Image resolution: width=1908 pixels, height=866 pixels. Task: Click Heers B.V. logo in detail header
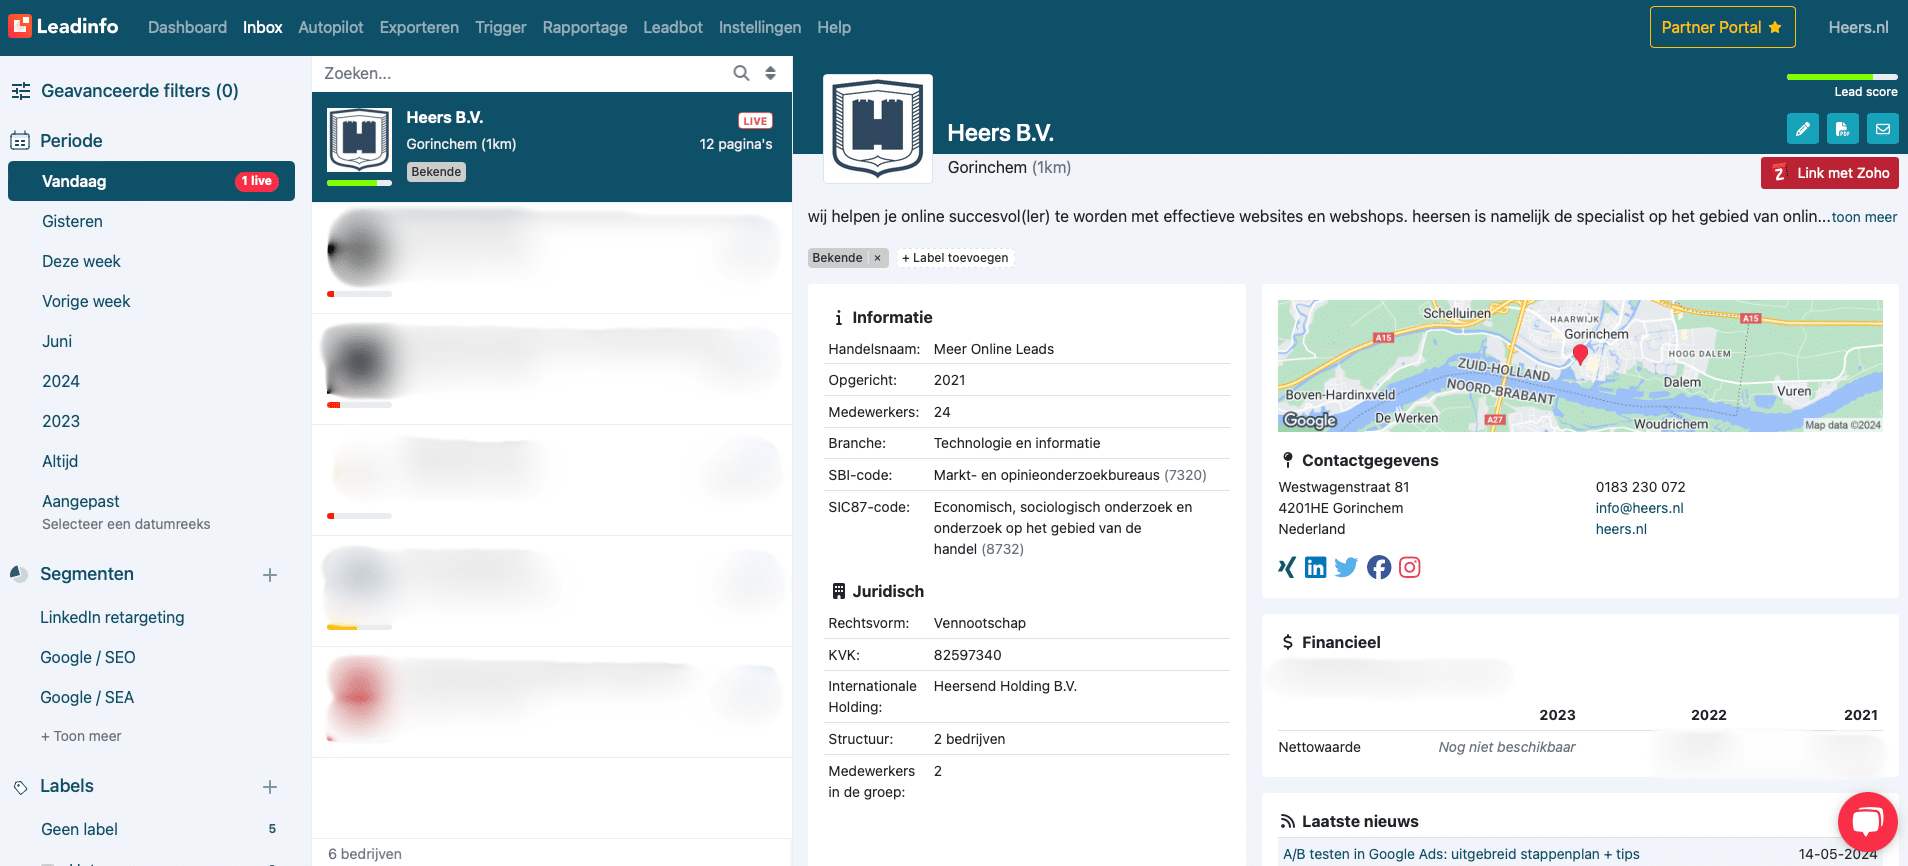click(878, 128)
